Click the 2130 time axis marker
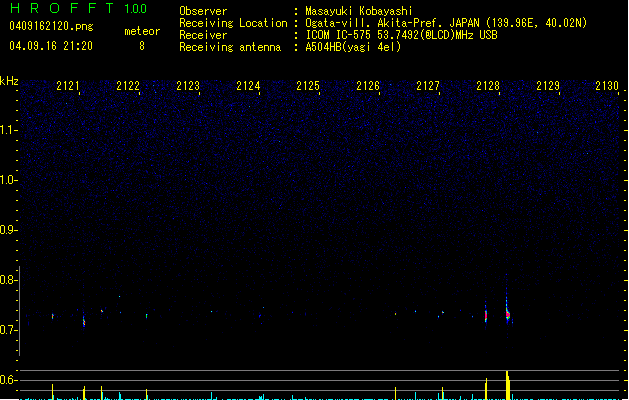 [x=607, y=86]
